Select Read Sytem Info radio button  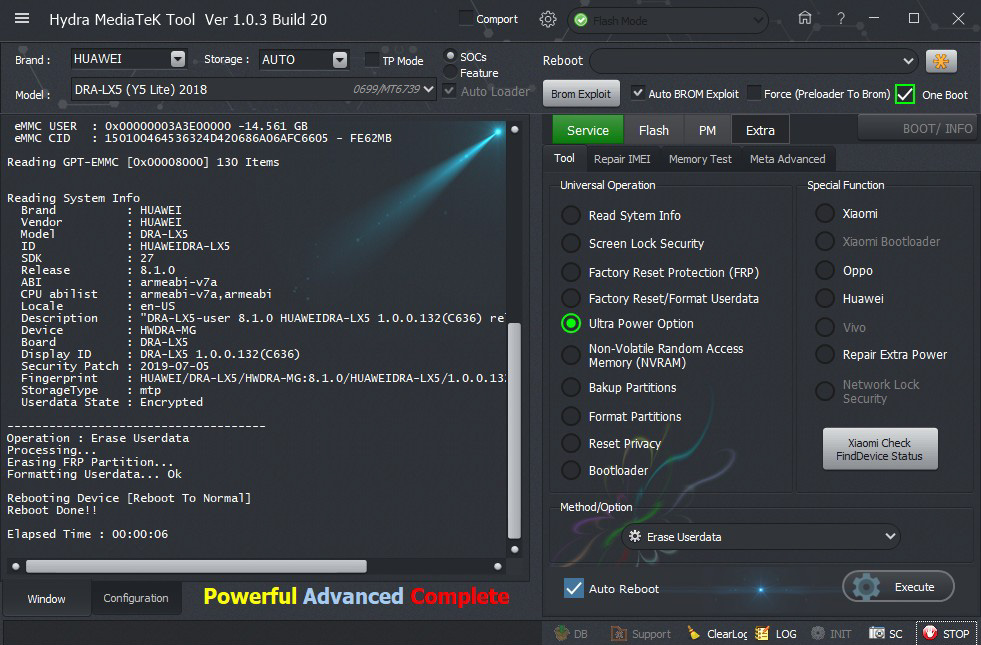(x=571, y=215)
